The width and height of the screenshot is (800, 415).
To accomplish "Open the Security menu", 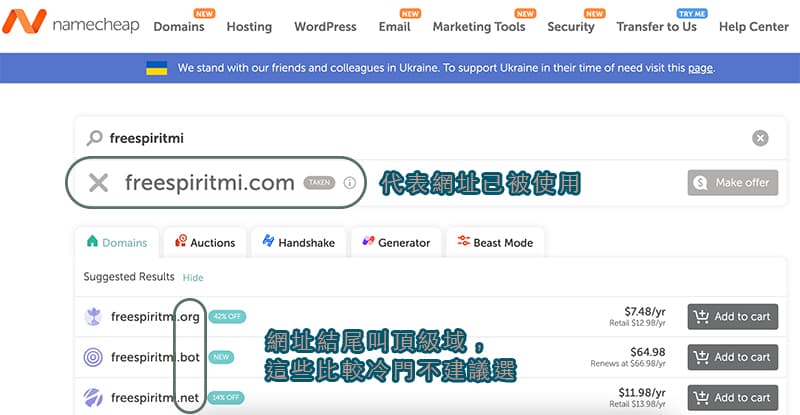I will coord(571,27).
